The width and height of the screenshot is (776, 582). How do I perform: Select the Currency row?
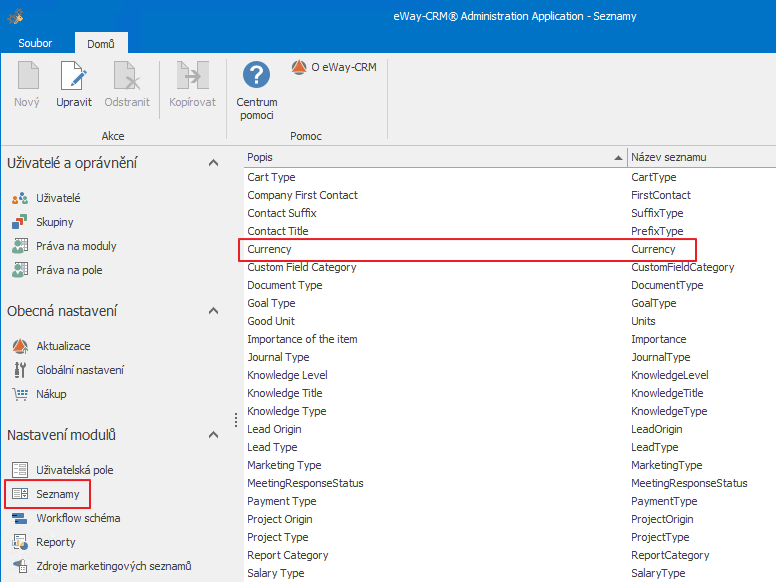(x=510, y=249)
